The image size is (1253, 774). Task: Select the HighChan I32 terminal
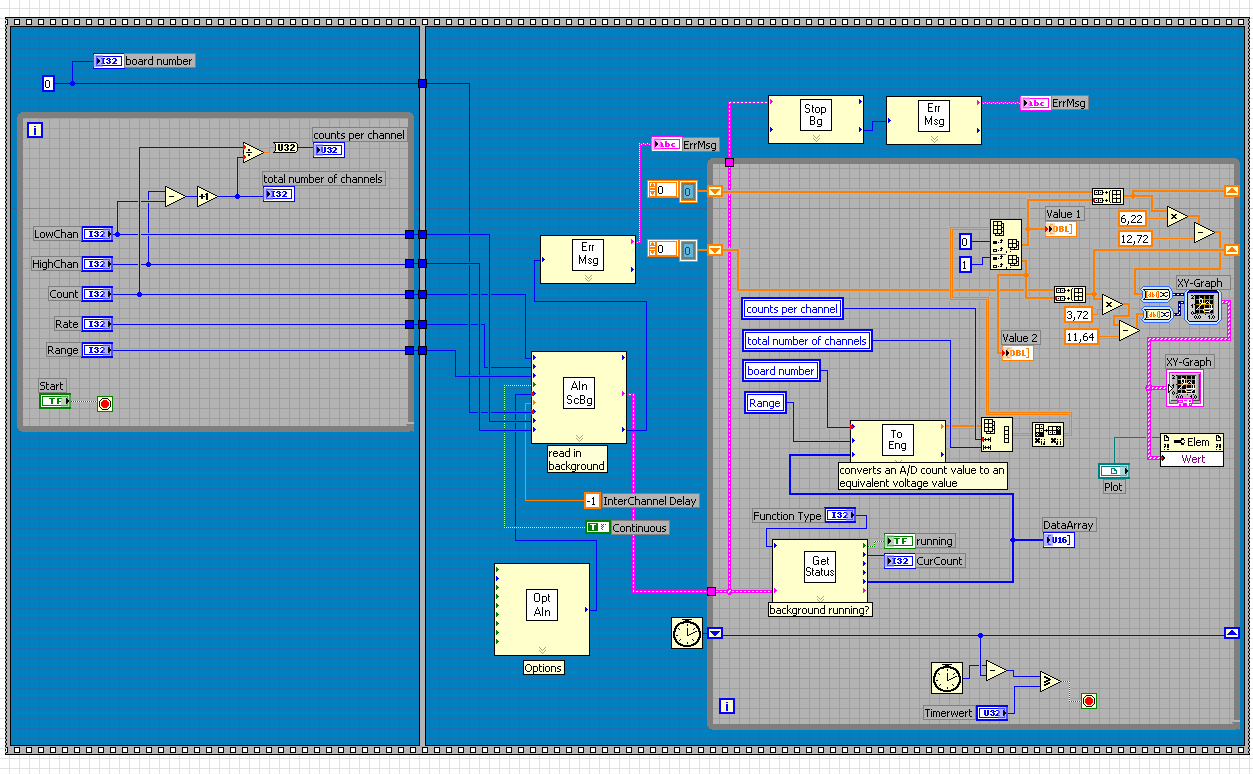click(x=97, y=264)
